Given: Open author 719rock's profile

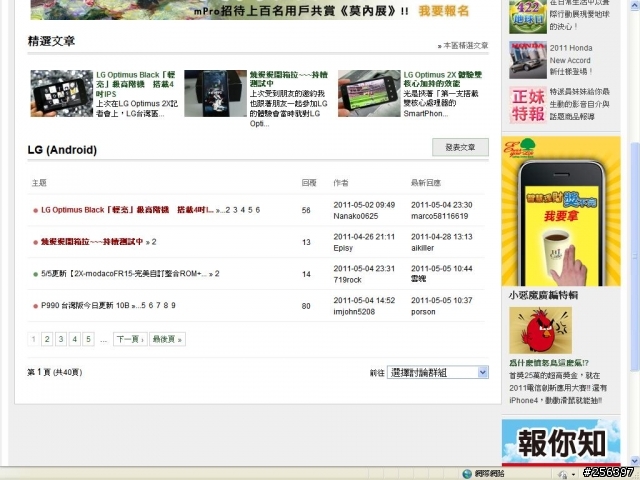Looking at the screenshot, I should coord(347,280).
